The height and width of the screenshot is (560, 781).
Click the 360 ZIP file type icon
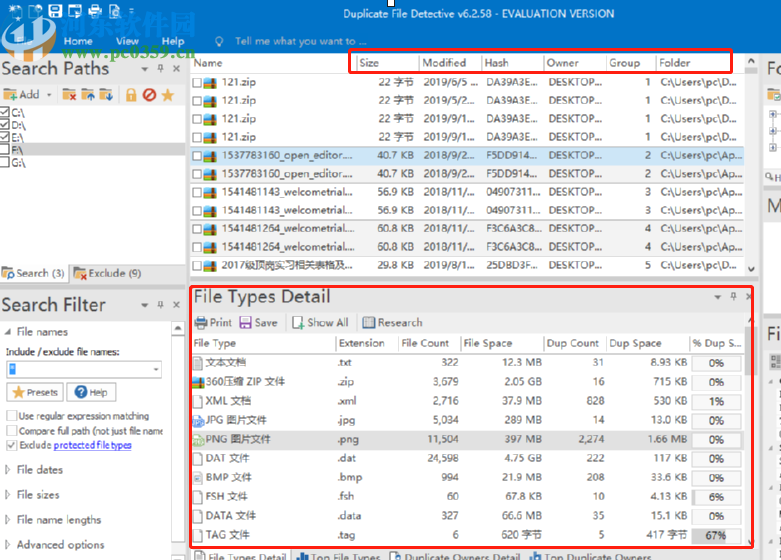pos(198,382)
